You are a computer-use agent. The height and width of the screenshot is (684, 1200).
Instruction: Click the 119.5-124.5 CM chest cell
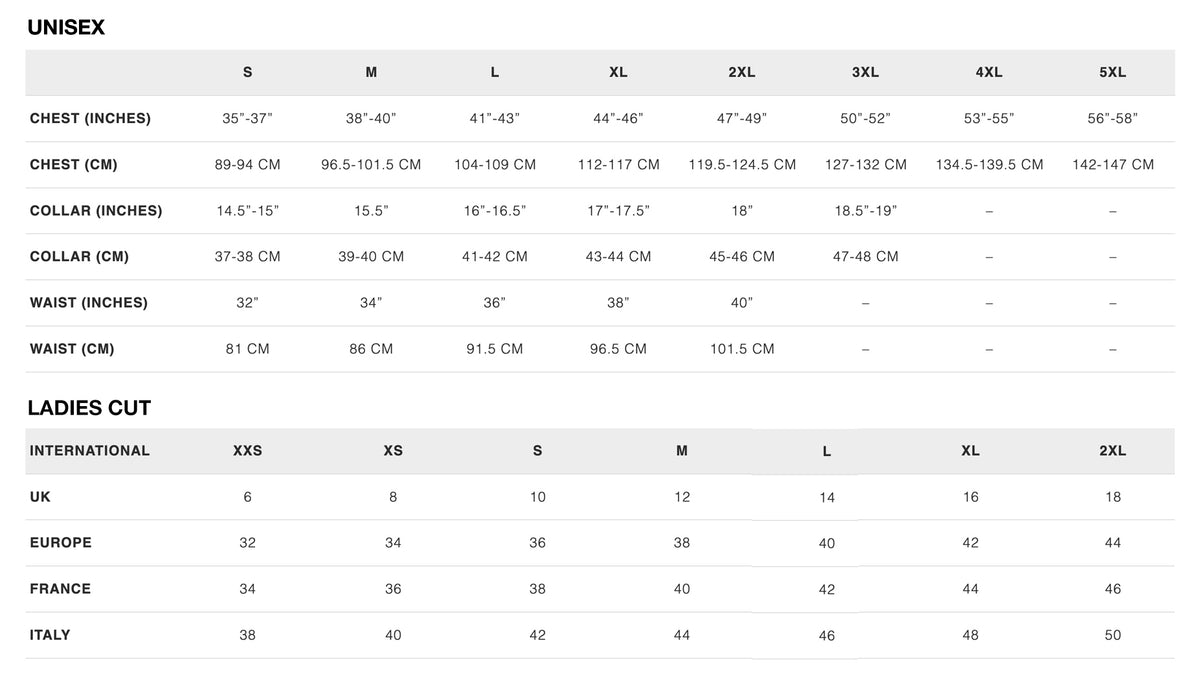pos(742,164)
